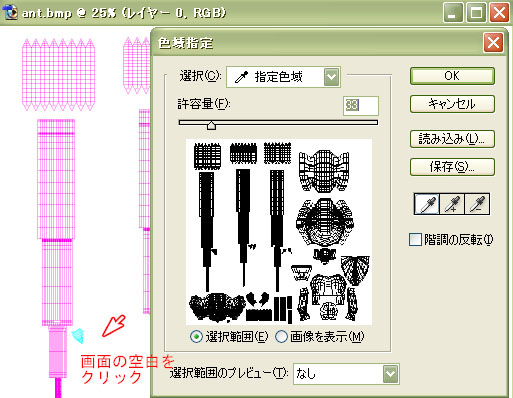
Task: Click the キャンセル button
Action: tap(452, 104)
